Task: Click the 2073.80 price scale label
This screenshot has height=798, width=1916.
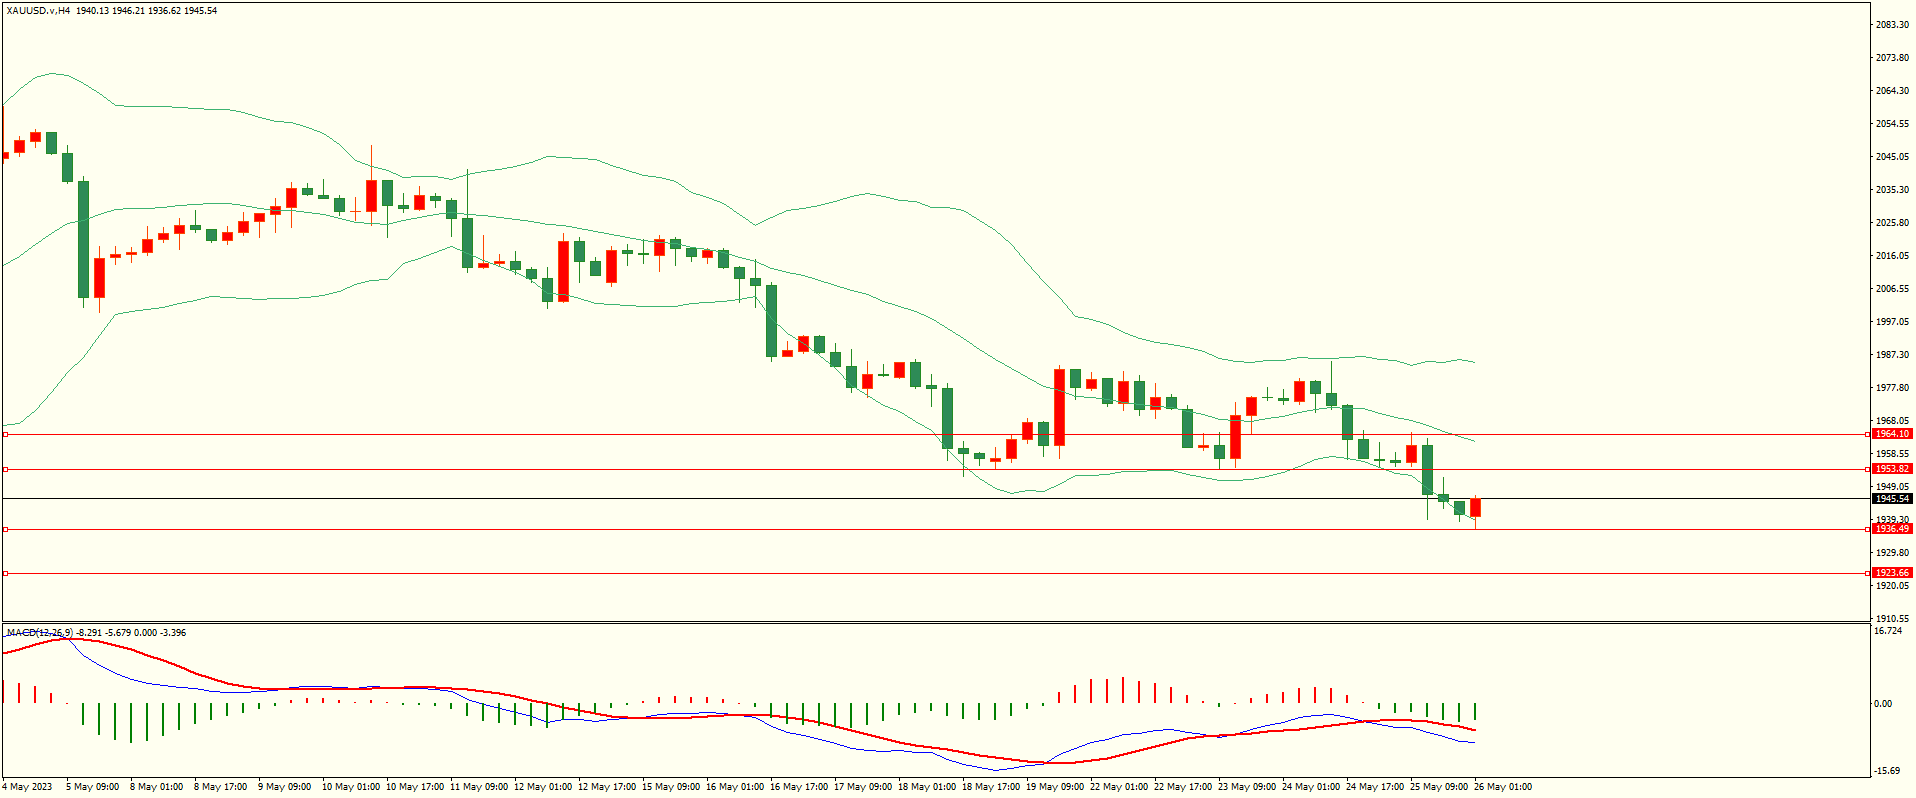Action: coord(1892,58)
